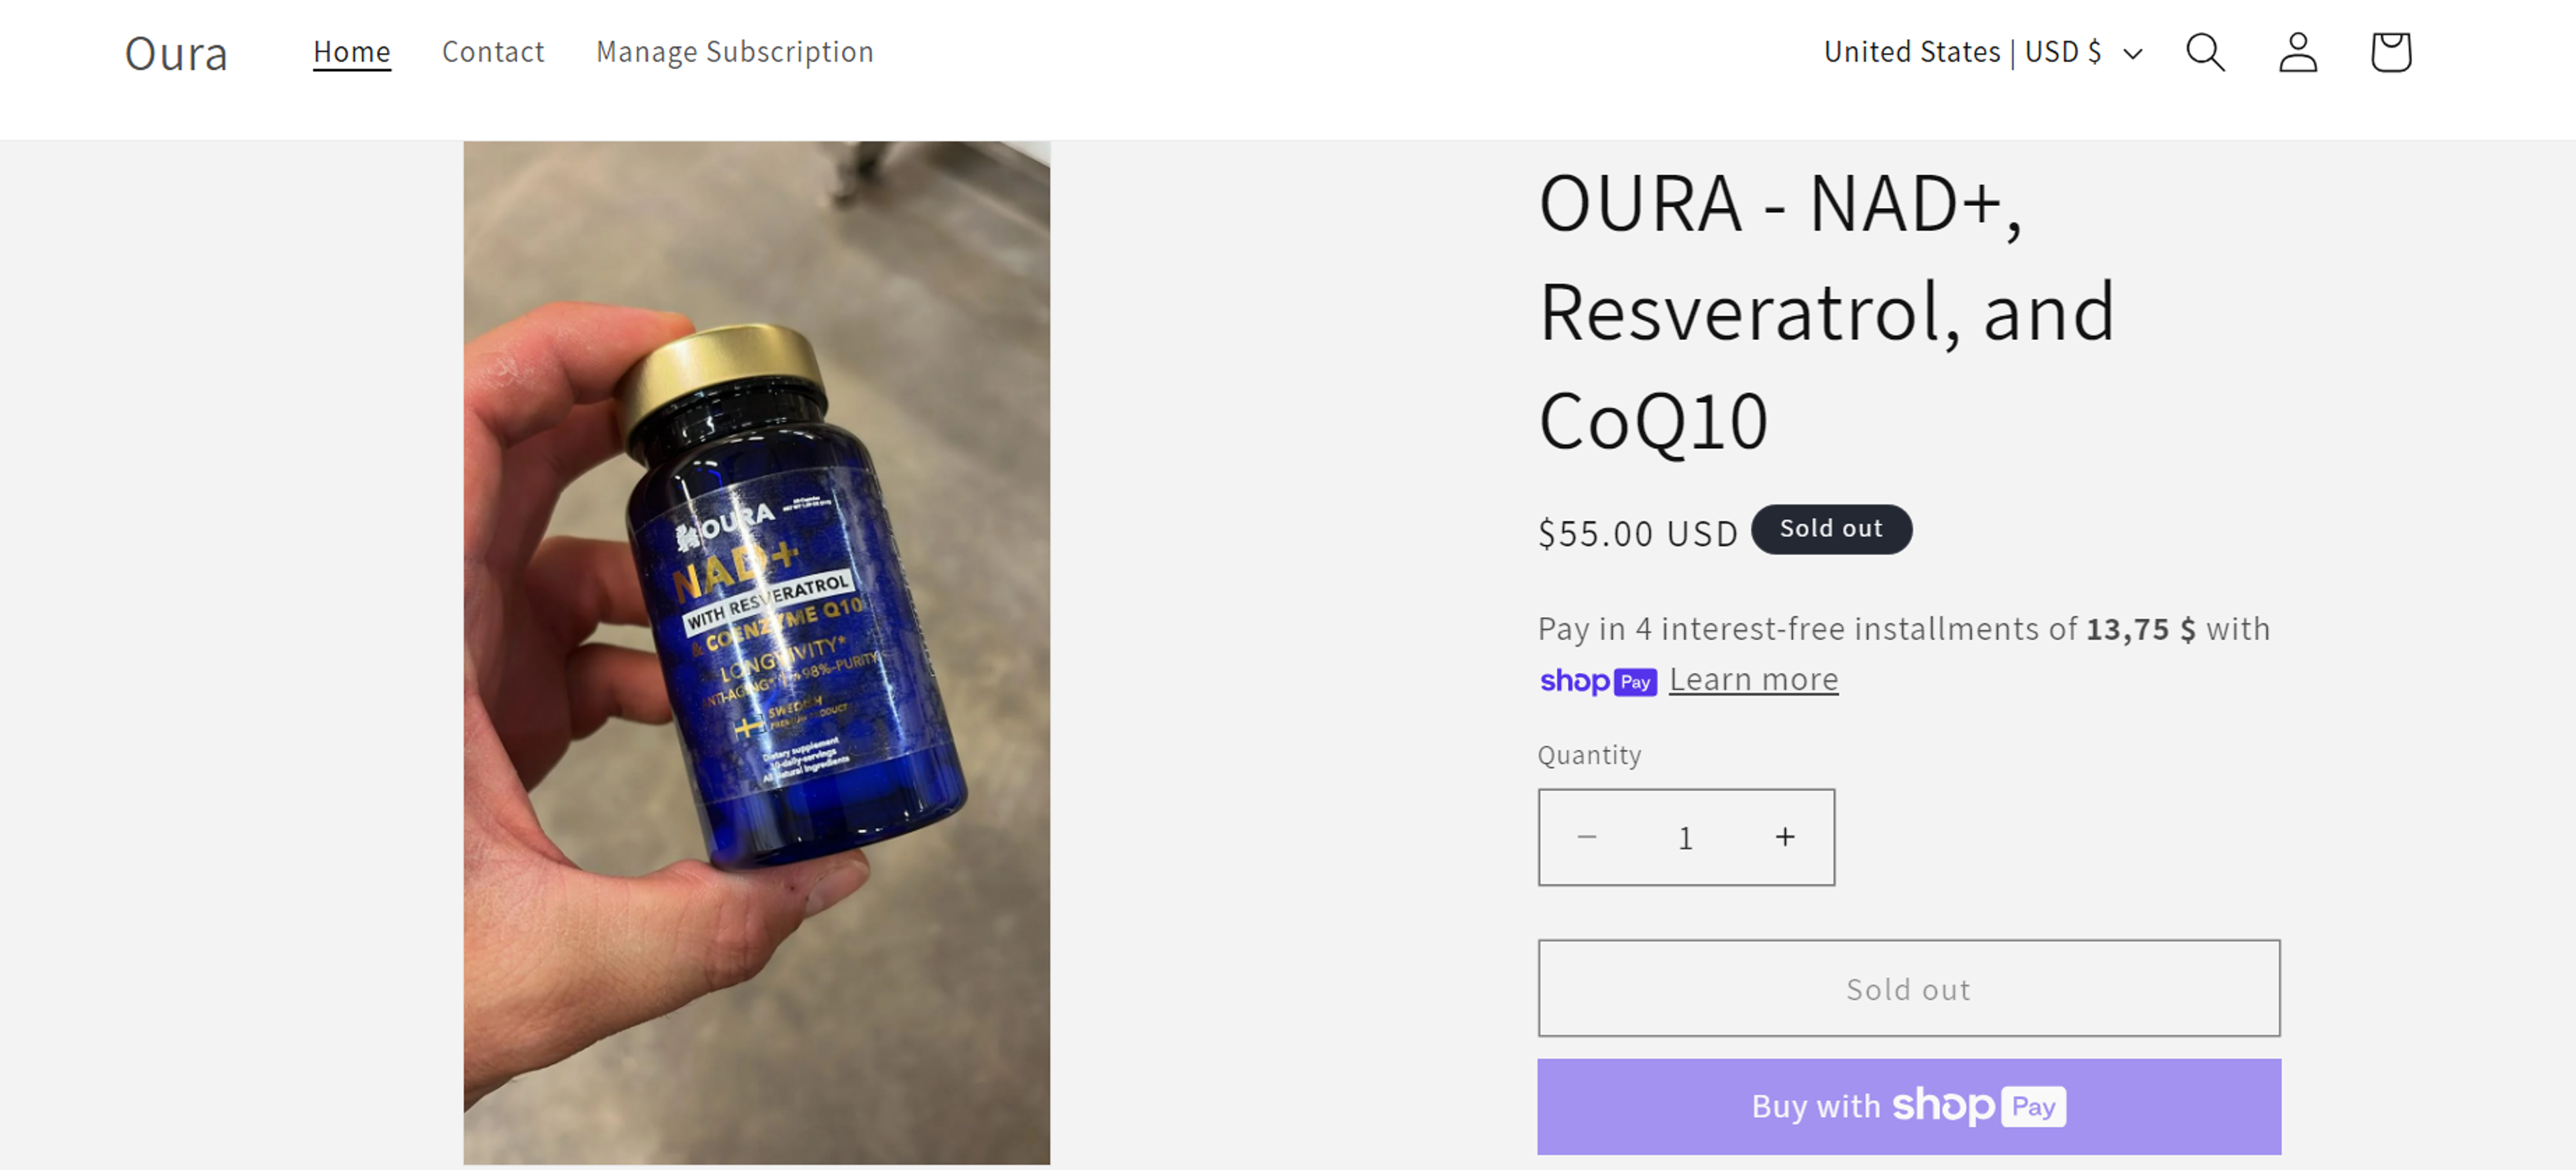Focus the quantity number field
The width and height of the screenshot is (2576, 1170).
click(x=1686, y=837)
